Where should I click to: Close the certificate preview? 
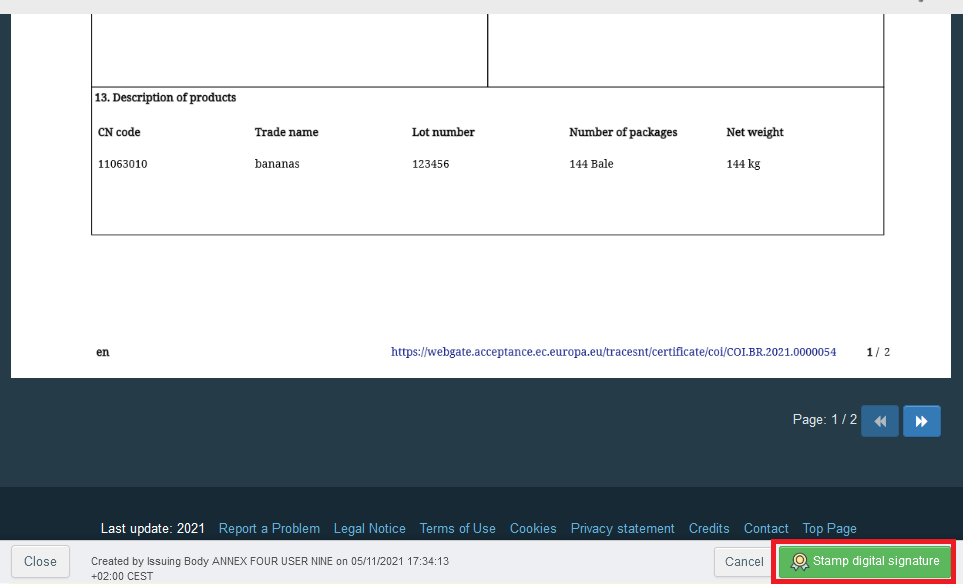tap(41, 561)
